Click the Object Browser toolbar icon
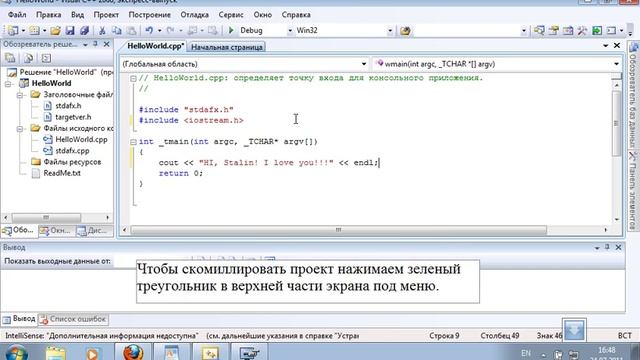The height and width of the screenshot is (360, 640). (x=568, y=31)
